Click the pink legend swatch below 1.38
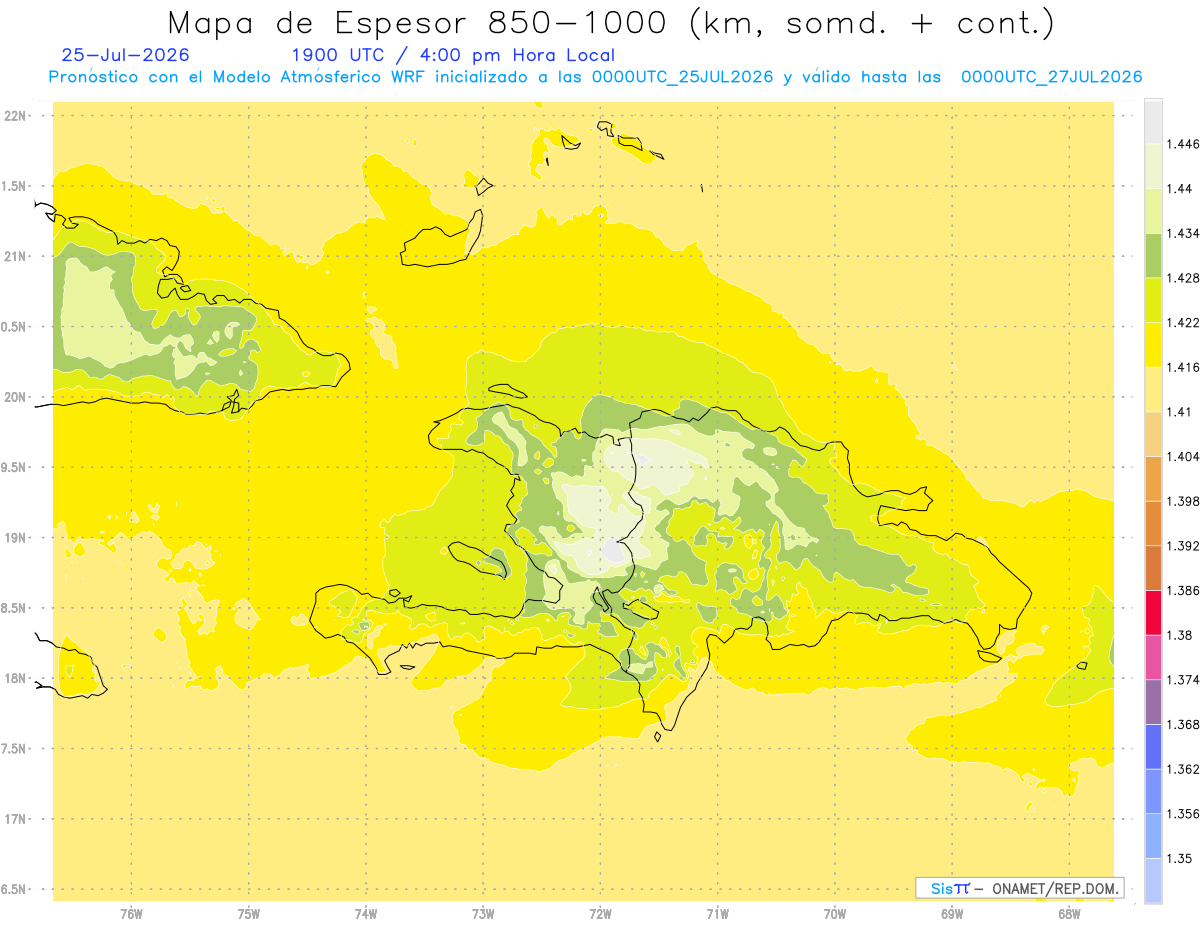Screen dimensions: 1200x927 (1153, 657)
